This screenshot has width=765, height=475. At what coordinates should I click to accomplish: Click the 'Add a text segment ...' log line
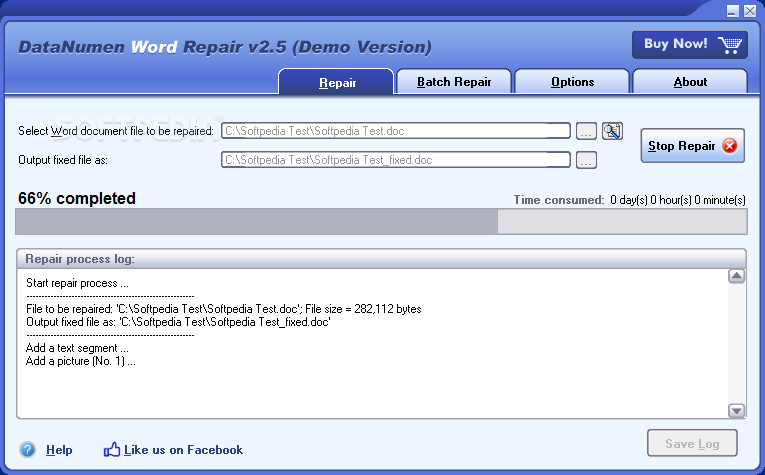(77, 348)
